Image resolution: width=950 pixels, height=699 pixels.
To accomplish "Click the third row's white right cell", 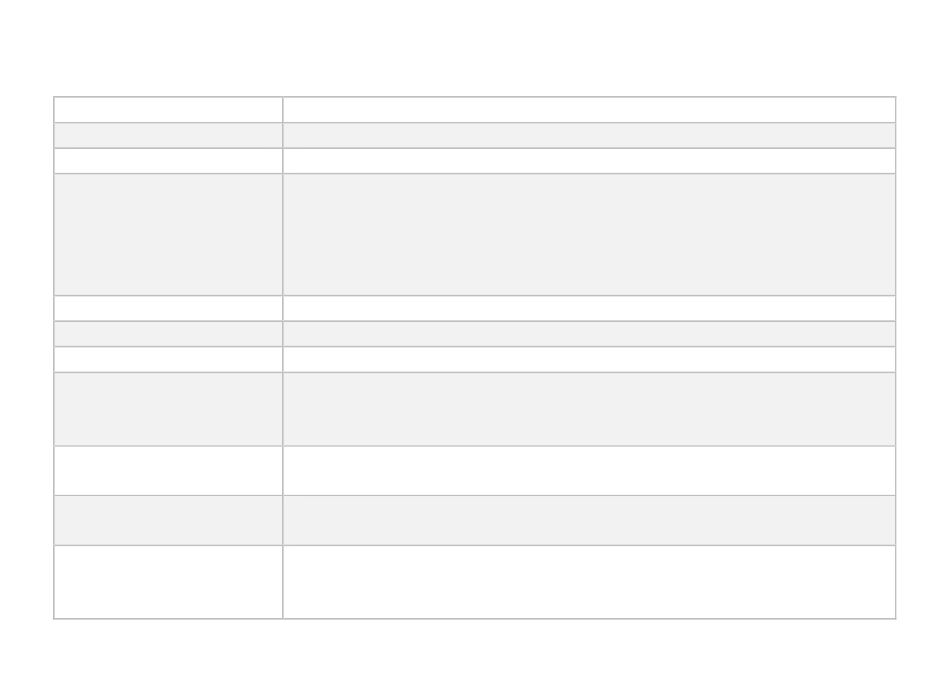I will pos(589,161).
